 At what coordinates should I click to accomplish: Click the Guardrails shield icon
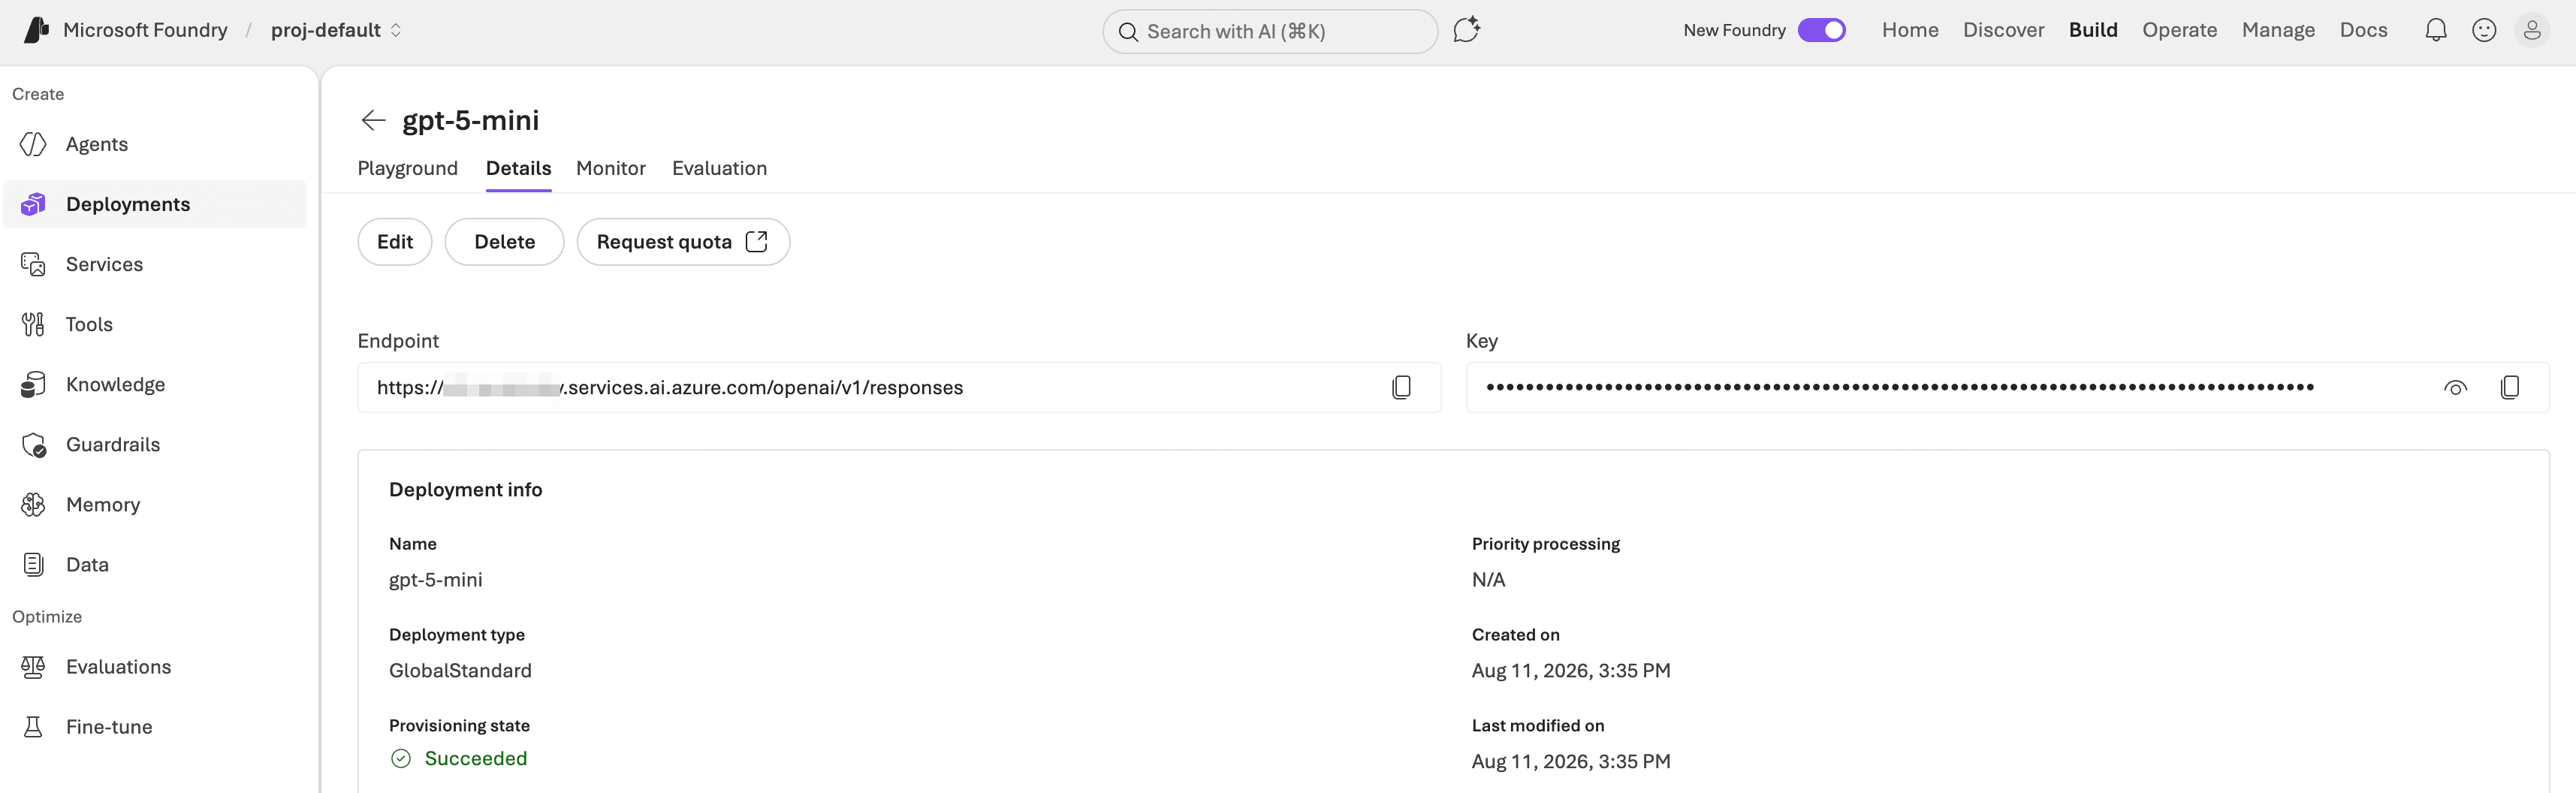33,444
